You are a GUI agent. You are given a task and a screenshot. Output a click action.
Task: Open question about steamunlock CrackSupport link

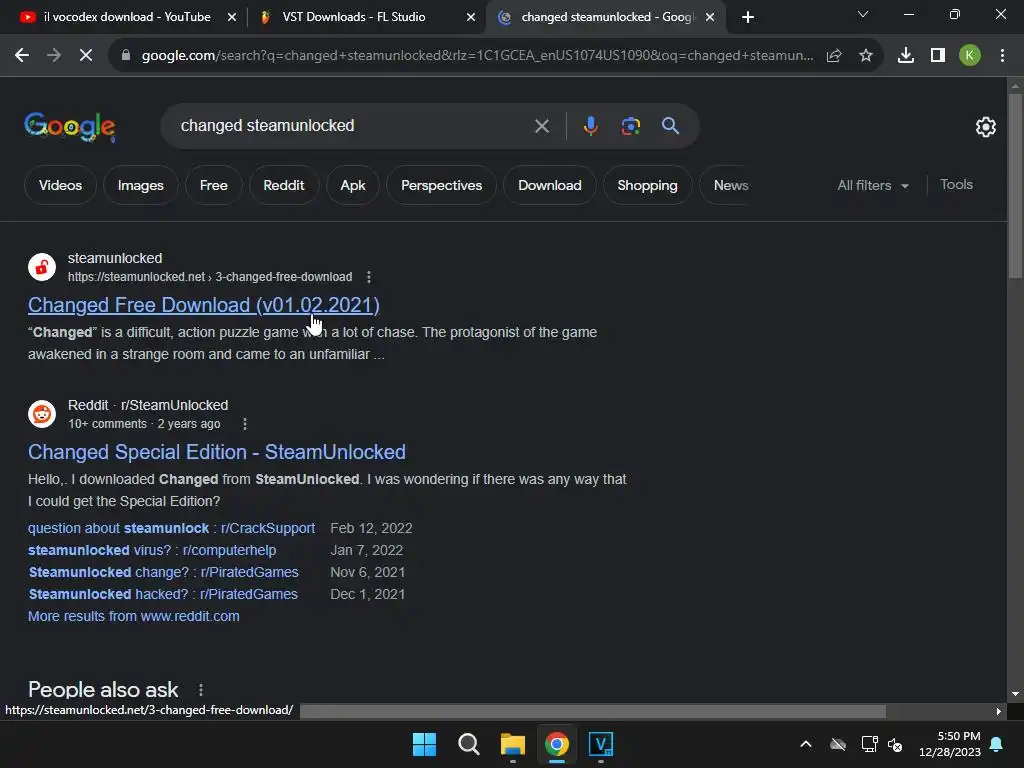click(171, 528)
